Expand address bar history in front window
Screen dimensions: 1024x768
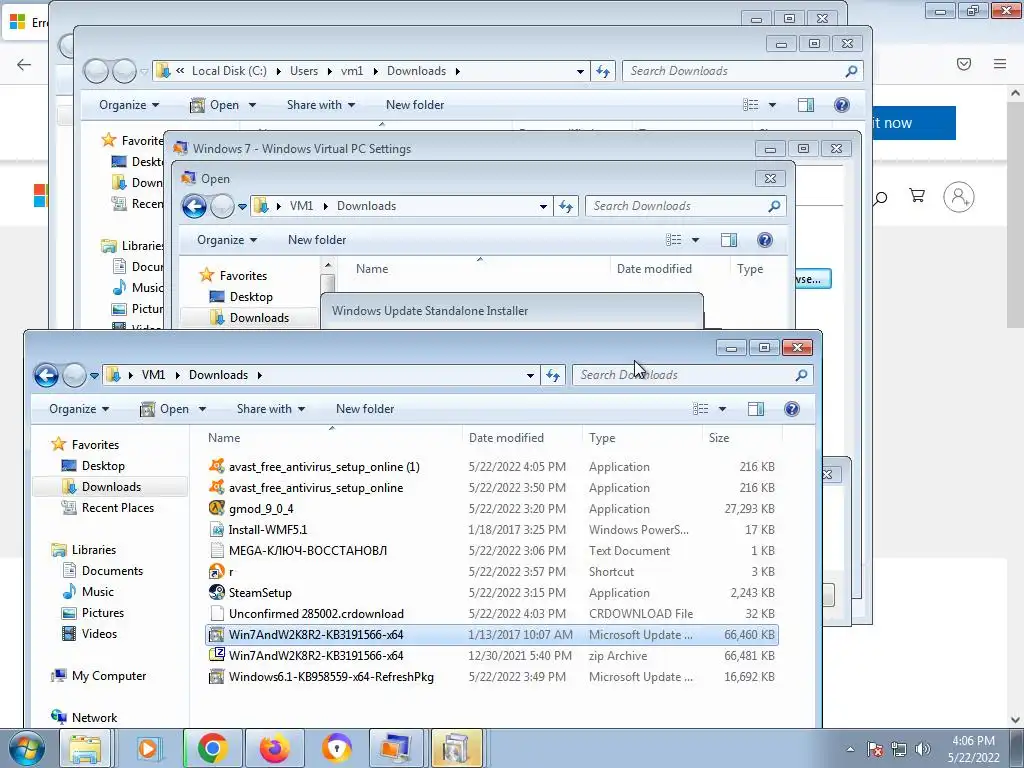[x=530, y=375]
